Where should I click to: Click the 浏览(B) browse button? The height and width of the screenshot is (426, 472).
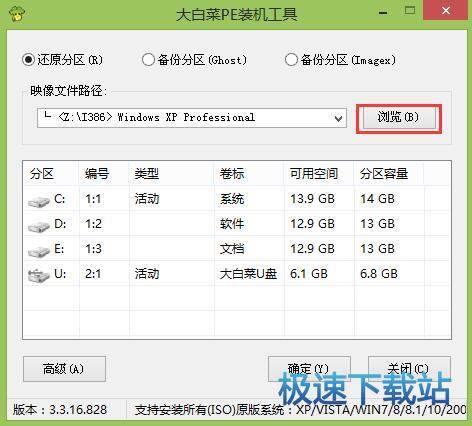click(399, 117)
